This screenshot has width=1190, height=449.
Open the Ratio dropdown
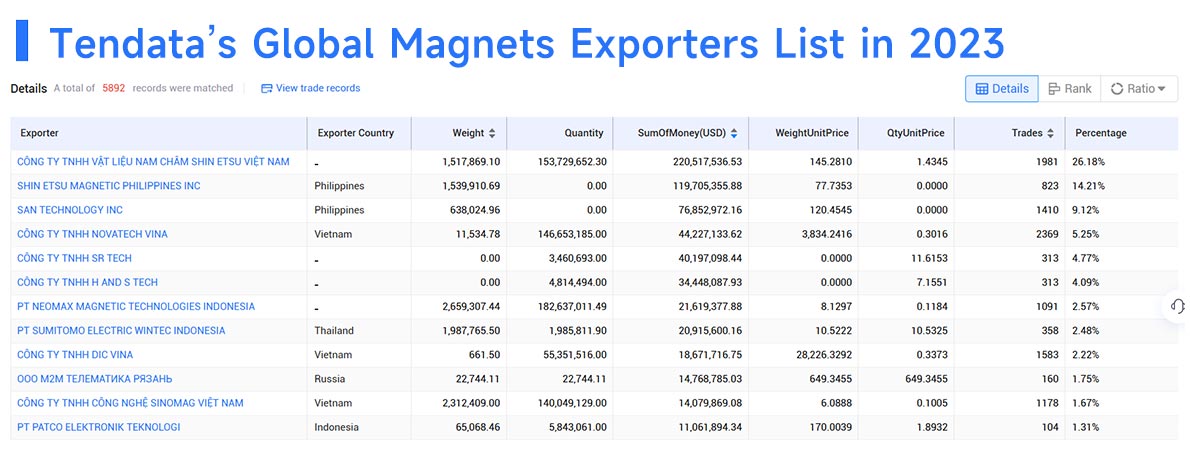(1138, 89)
